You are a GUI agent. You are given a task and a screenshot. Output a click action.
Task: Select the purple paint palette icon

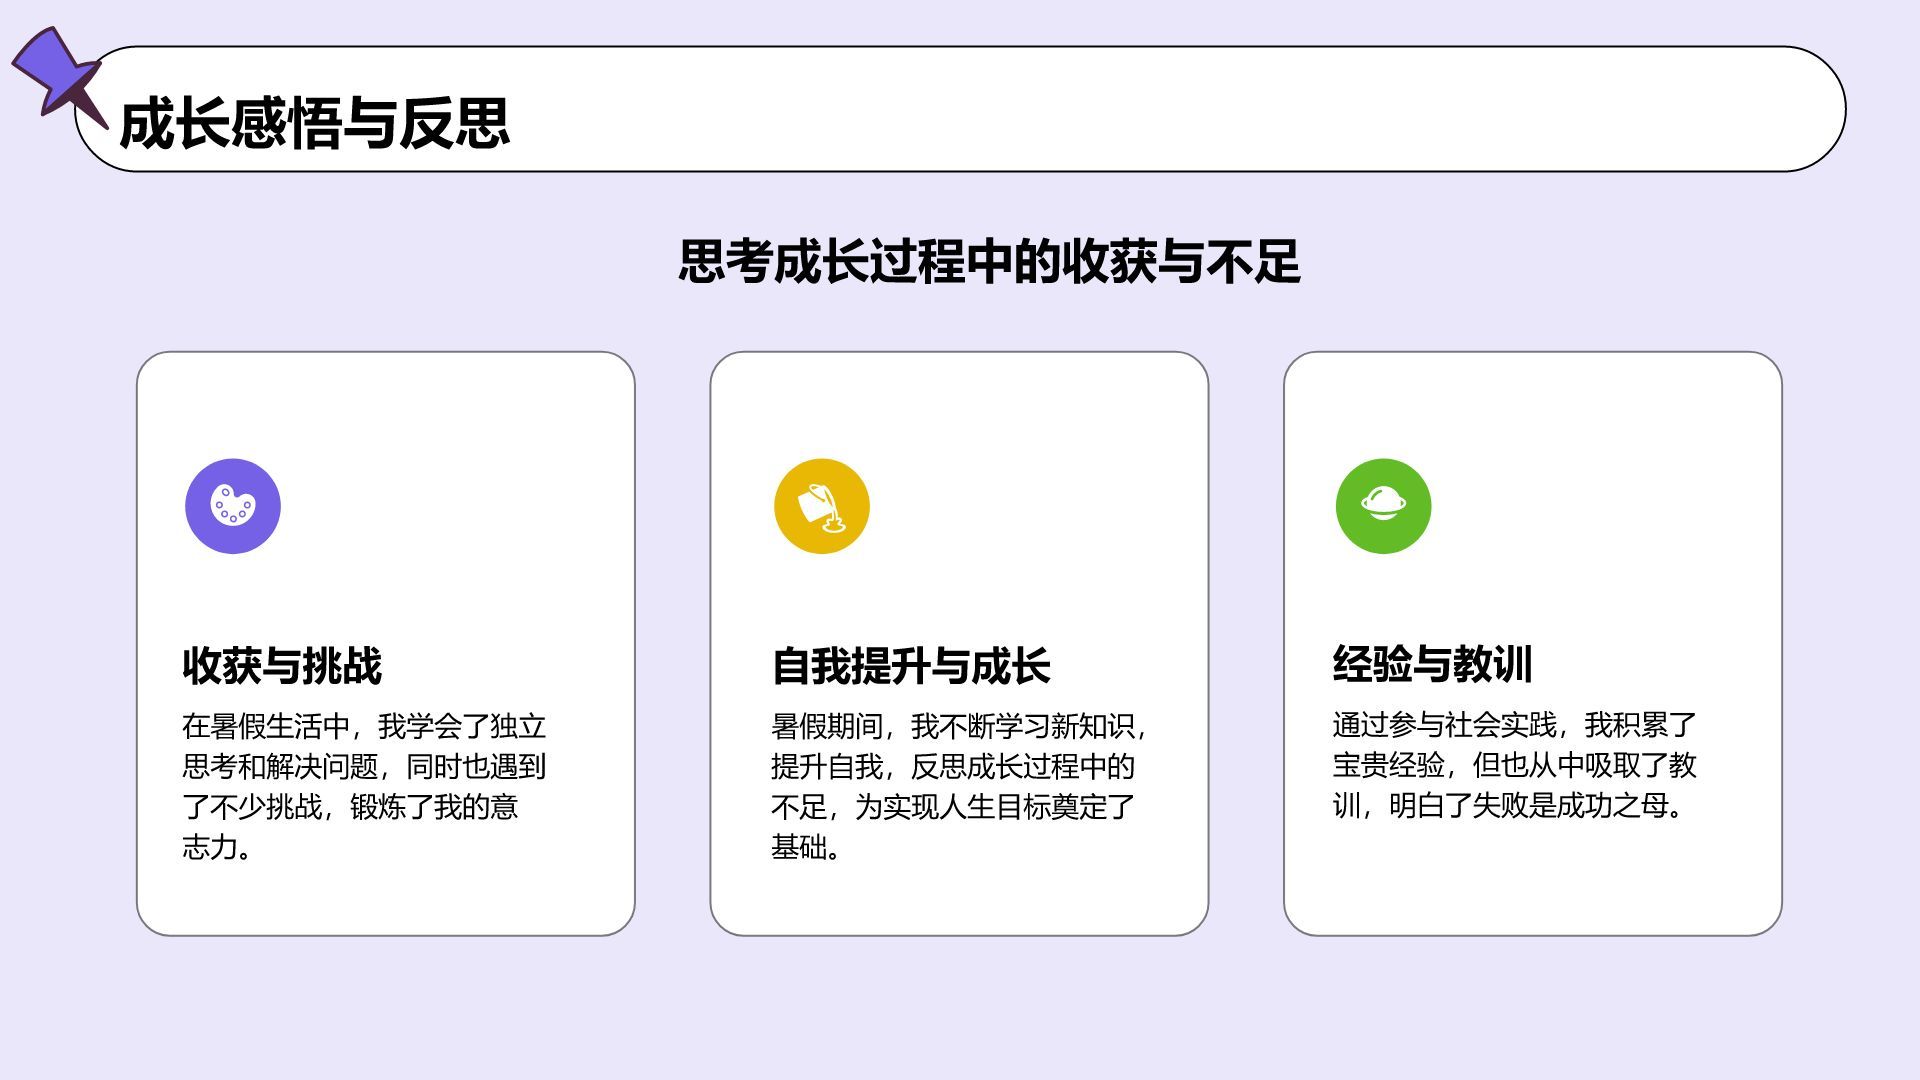click(233, 506)
